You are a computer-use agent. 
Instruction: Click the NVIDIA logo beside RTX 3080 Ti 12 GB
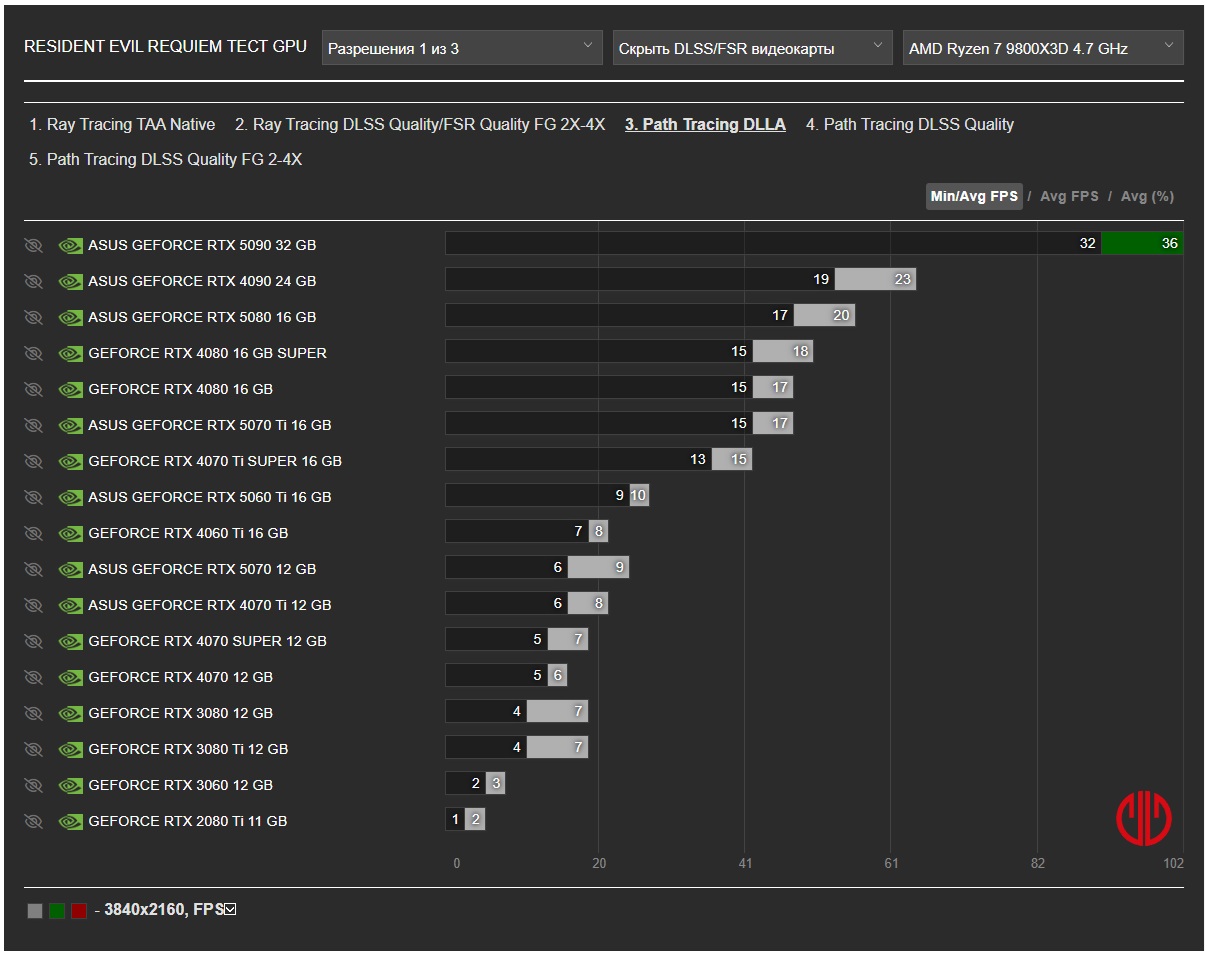coord(70,749)
